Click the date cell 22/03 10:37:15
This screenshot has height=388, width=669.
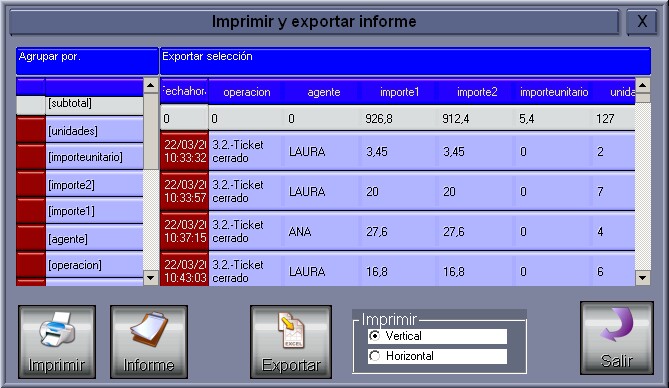click(185, 231)
